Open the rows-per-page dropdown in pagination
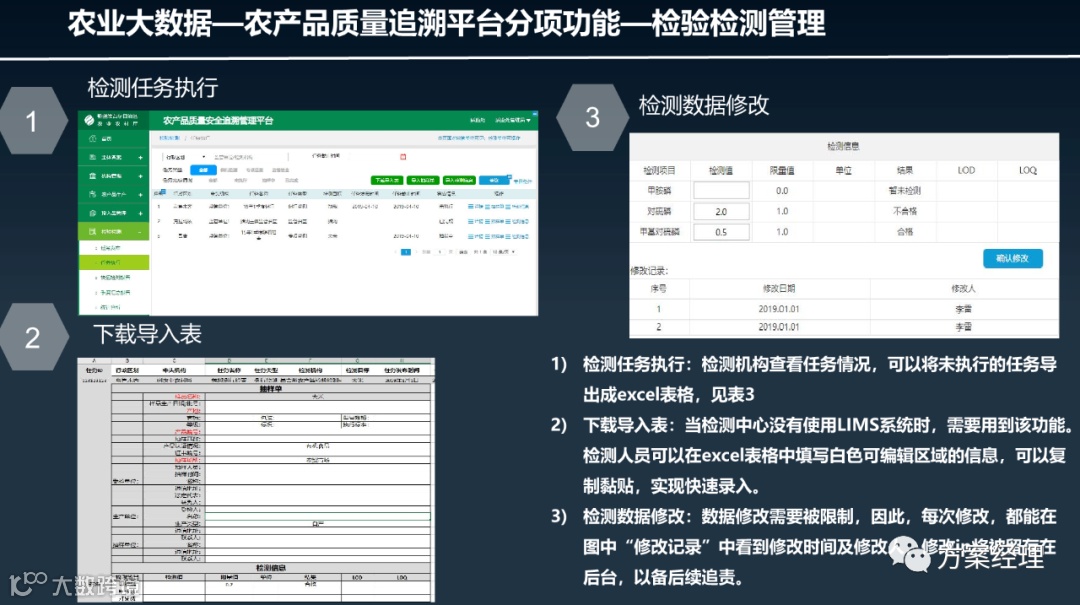 tap(503, 252)
